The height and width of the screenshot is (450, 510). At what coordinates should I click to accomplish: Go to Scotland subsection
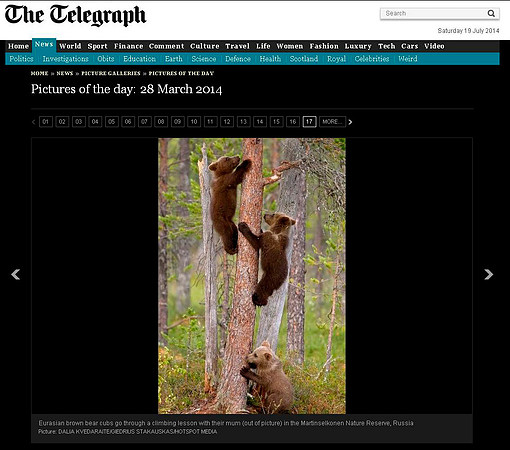pyautogui.click(x=304, y=59)
